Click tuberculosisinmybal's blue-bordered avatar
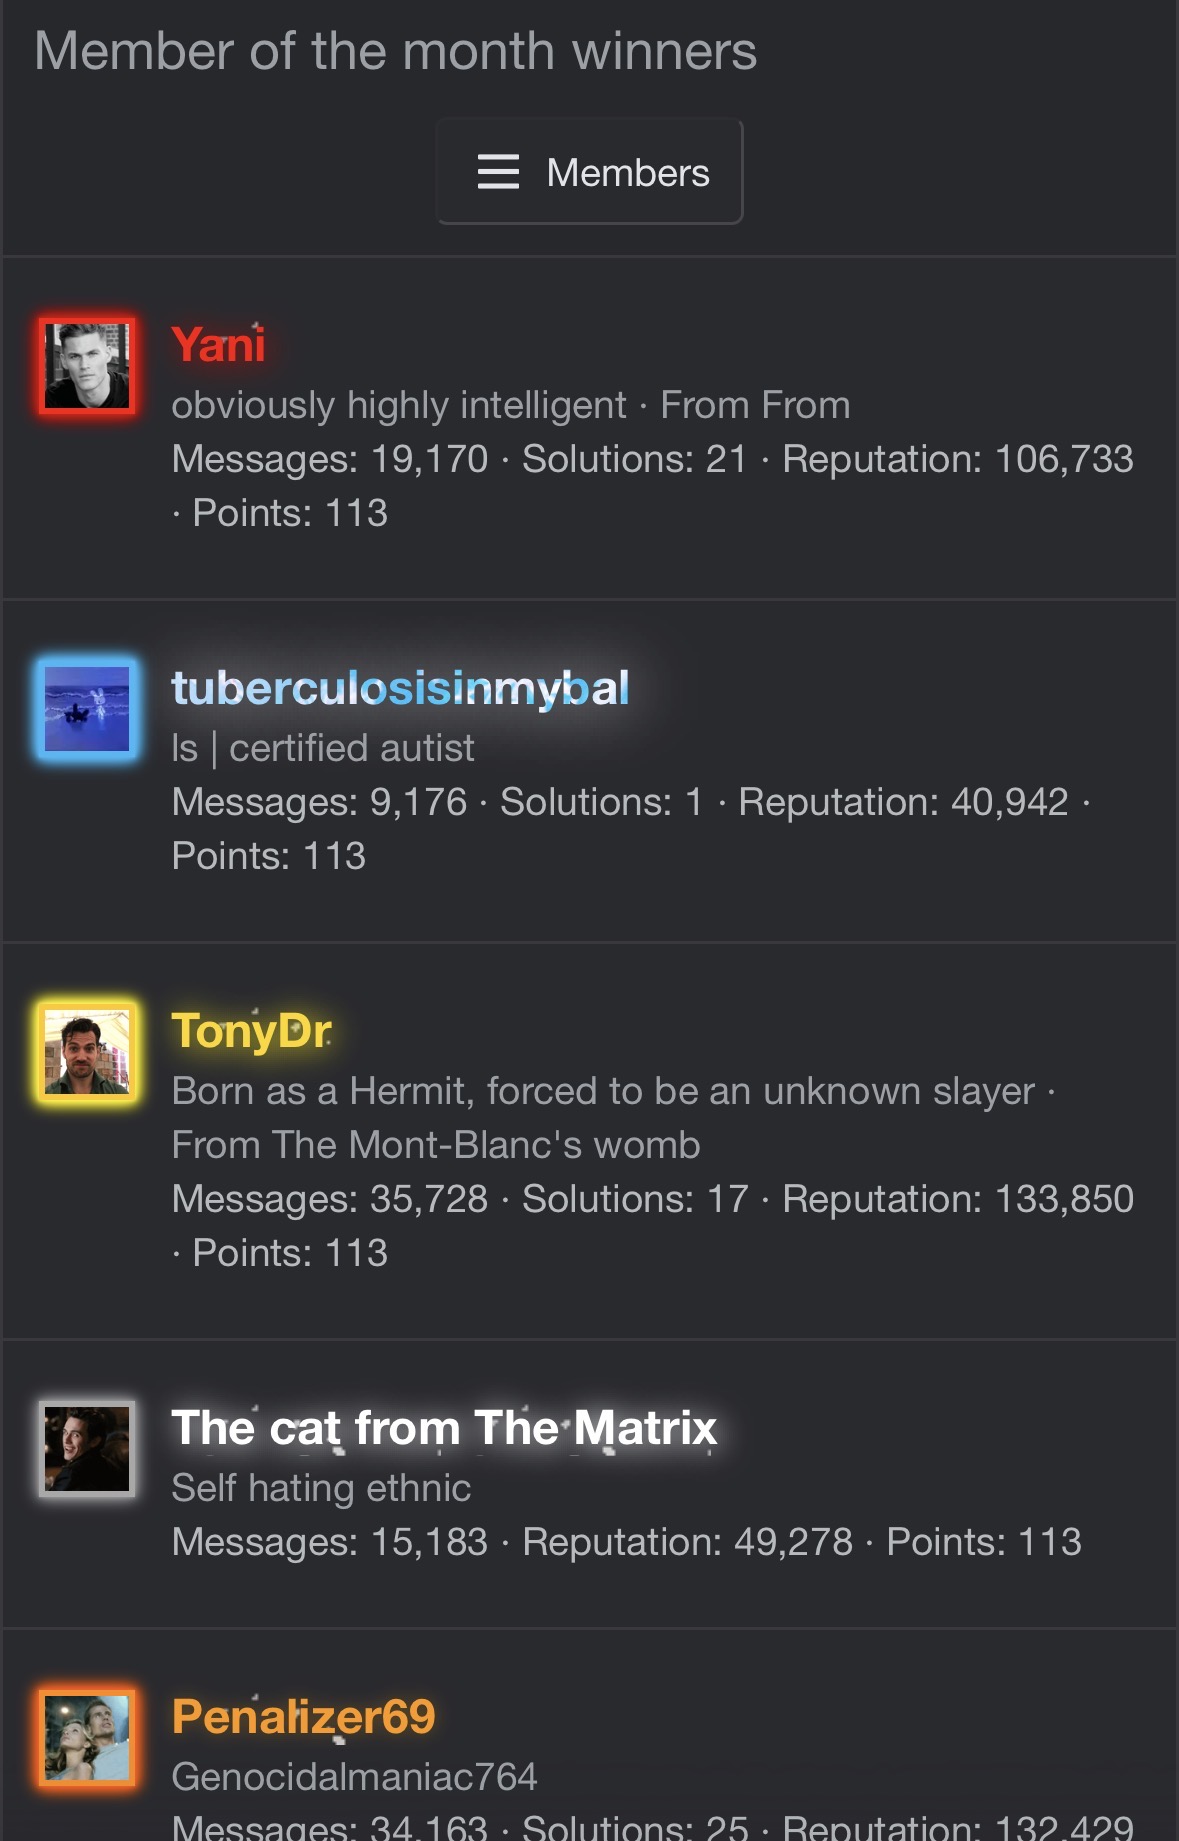 click(x=87, y=709)
